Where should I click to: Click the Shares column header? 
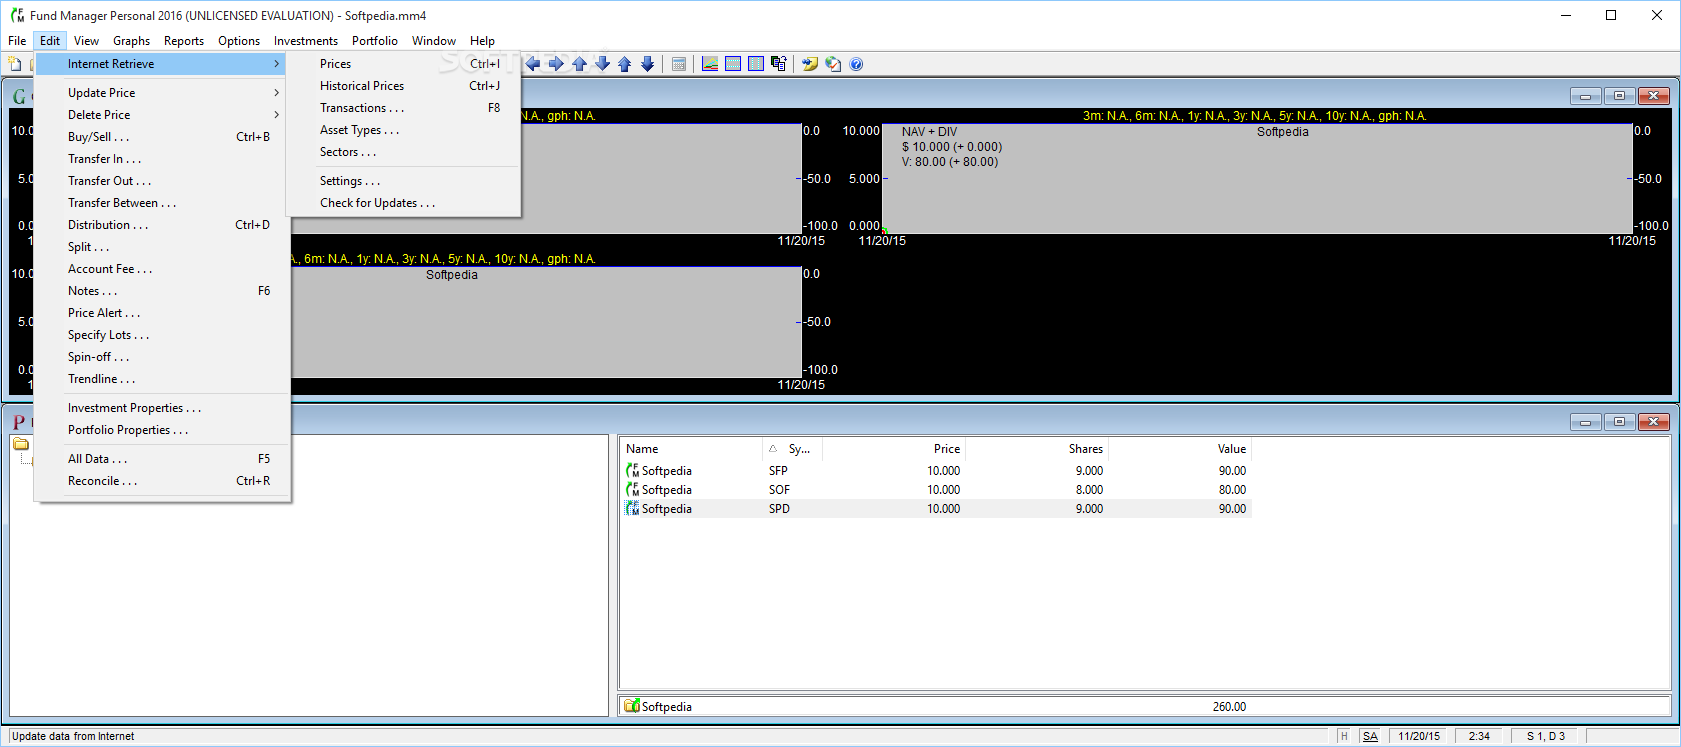tap(1036, 449)
